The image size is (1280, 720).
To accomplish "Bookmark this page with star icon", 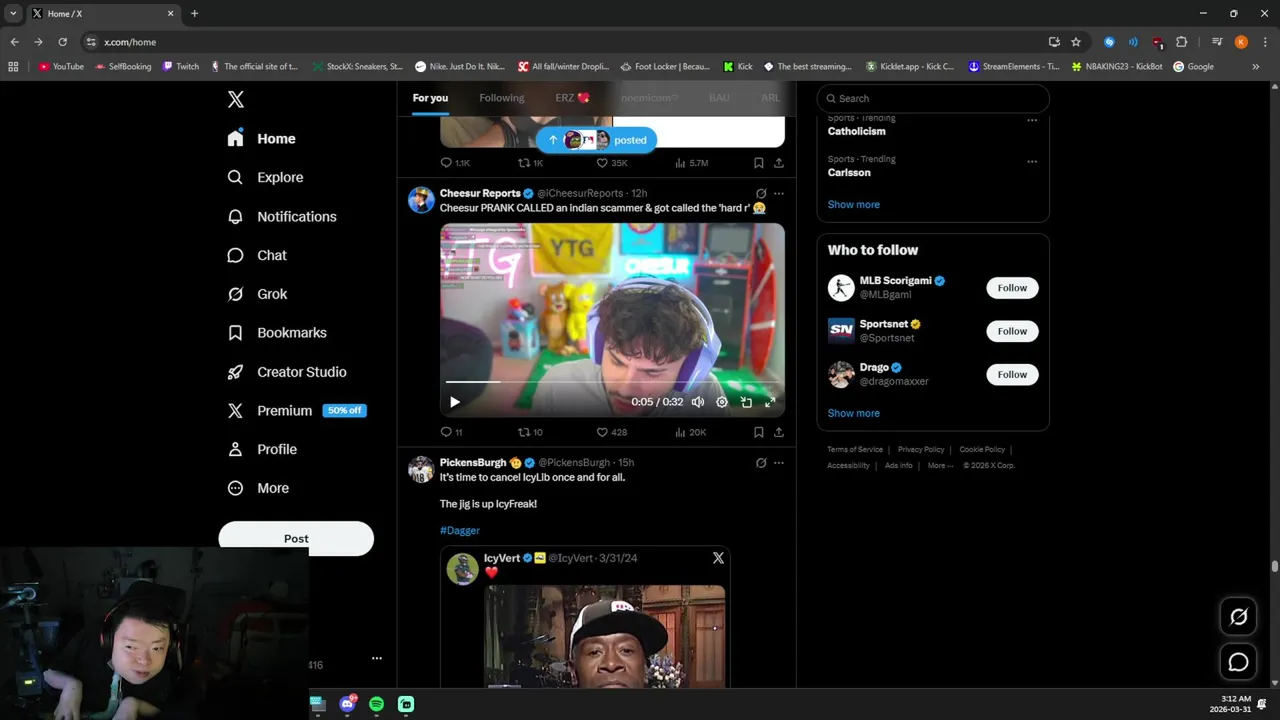I will click(x=1076, y=42).
